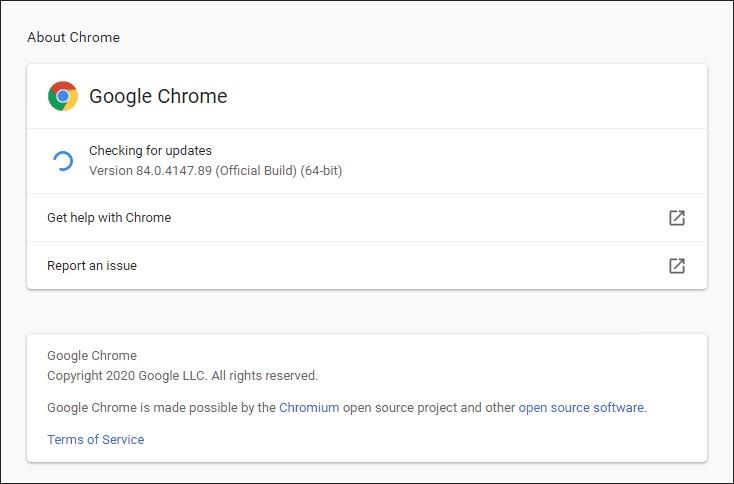This screenshot has height=484, width=734.
Task: Click the Google Chrome logo icon
Action: tap(63, 96)
